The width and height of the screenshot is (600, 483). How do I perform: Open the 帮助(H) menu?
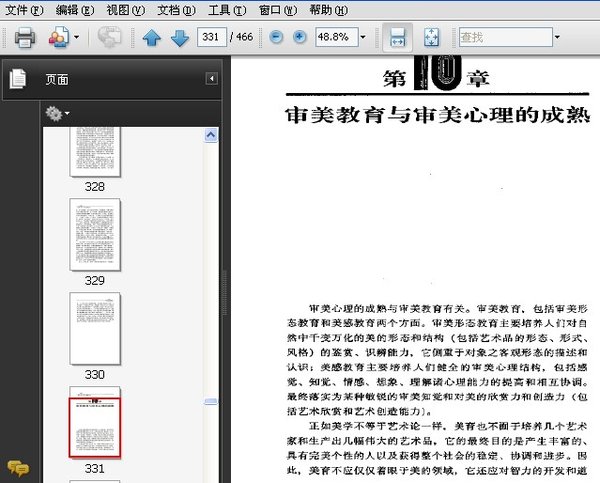point(329,10)
